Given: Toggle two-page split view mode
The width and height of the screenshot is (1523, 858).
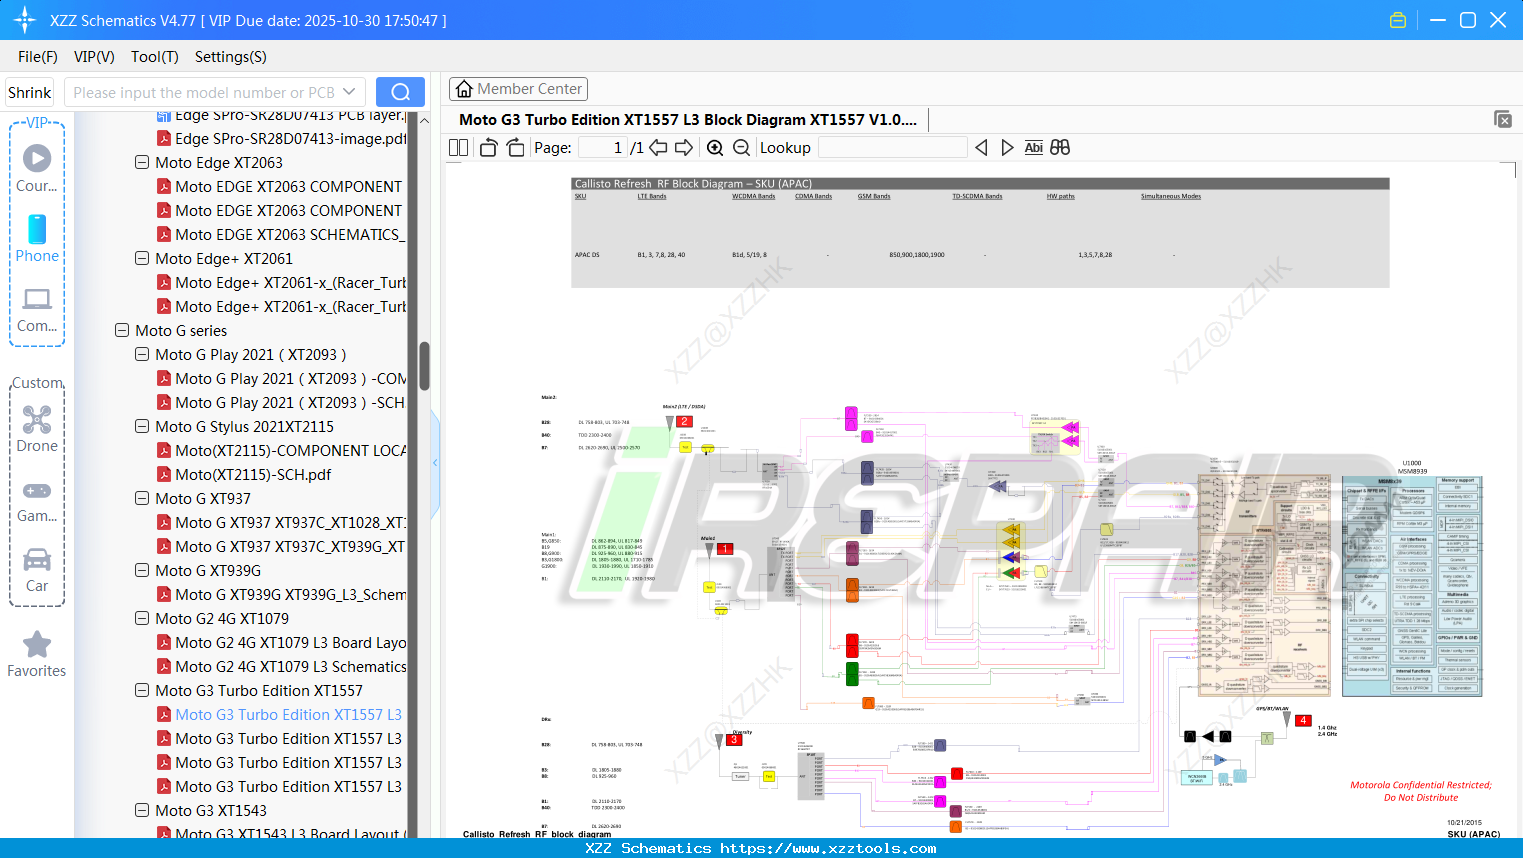Looking at the screenshot, I should pyautogui.click(x=457, y=147).
